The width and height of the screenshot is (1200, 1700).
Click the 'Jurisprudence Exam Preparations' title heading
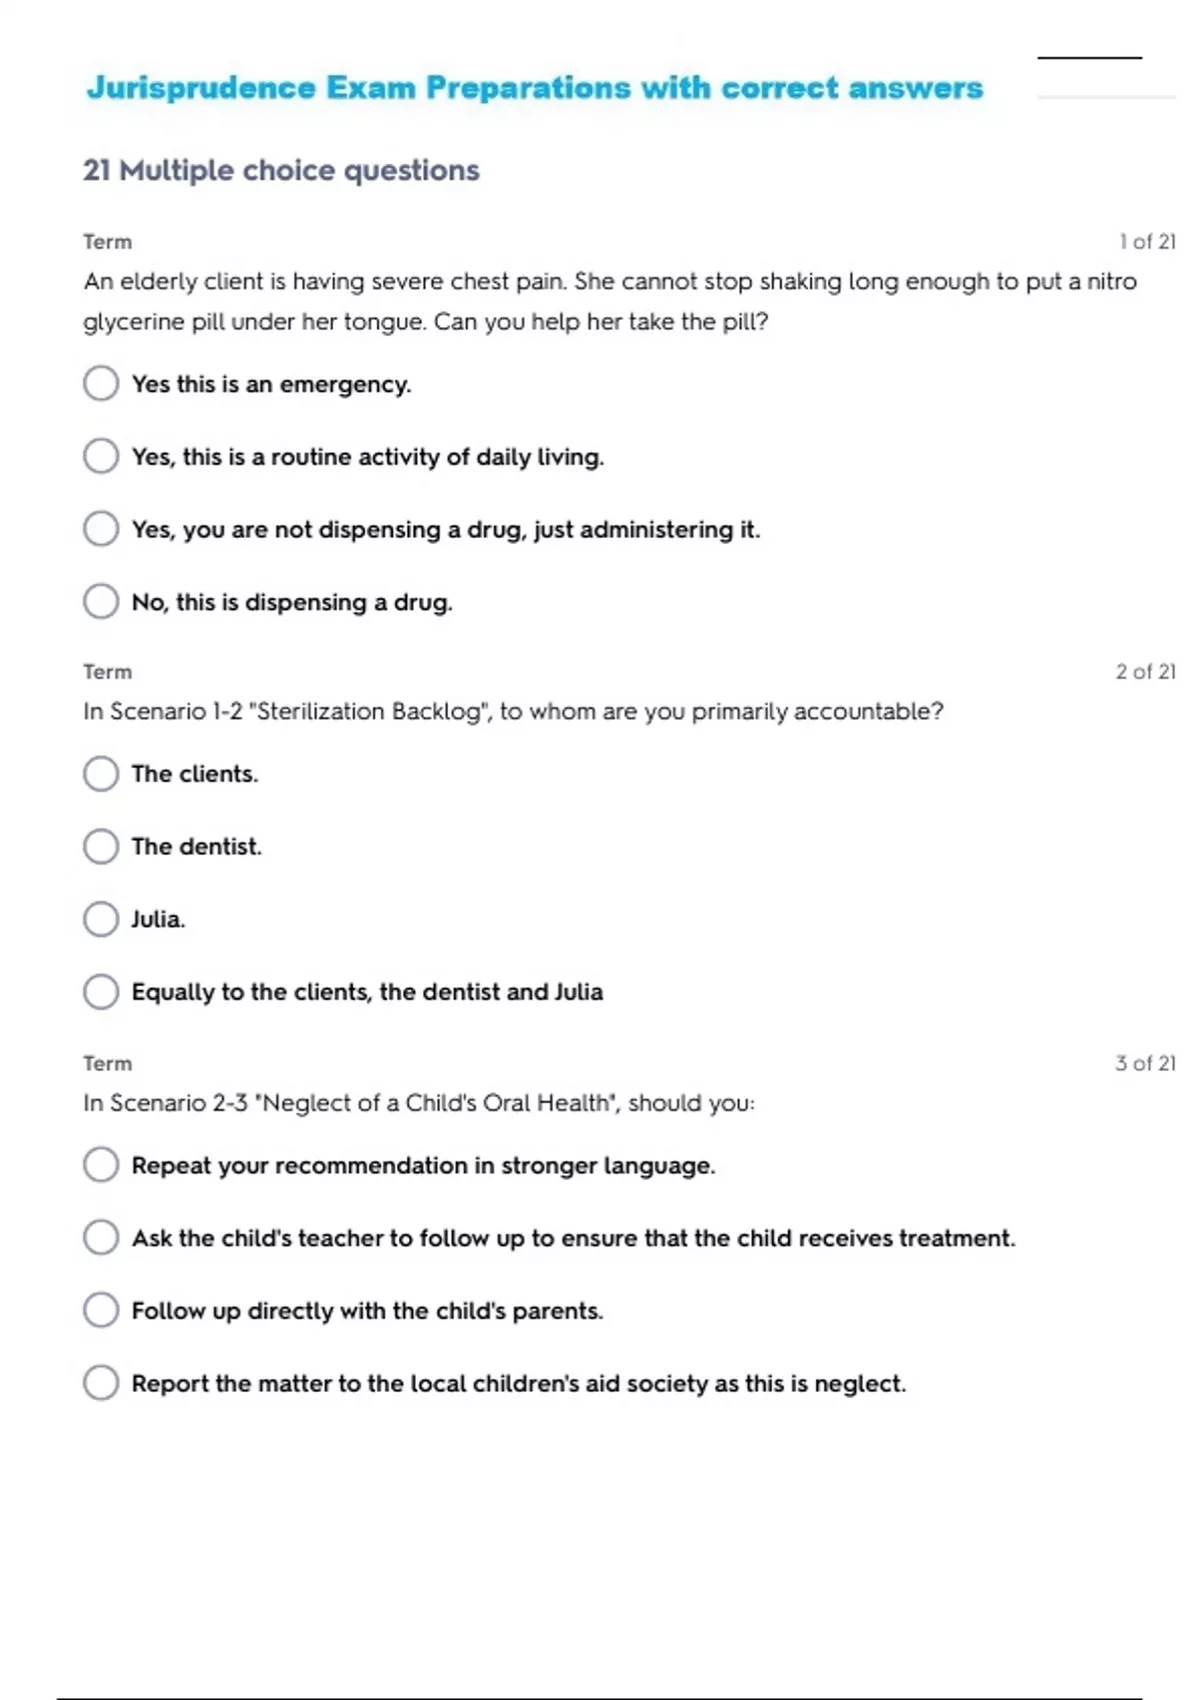pyautogui.click(x=535, y=88)
